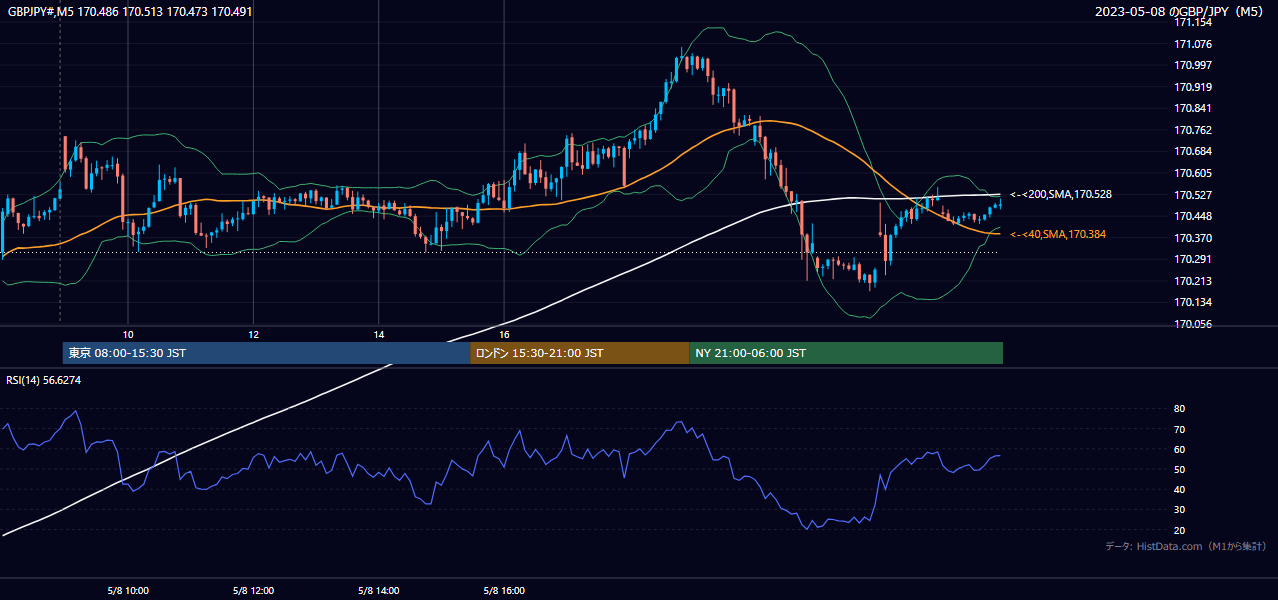Click price level 170.213 on the axis
The height and width of the screenshot is (600, 1278).
click(x=1193, y=281)
